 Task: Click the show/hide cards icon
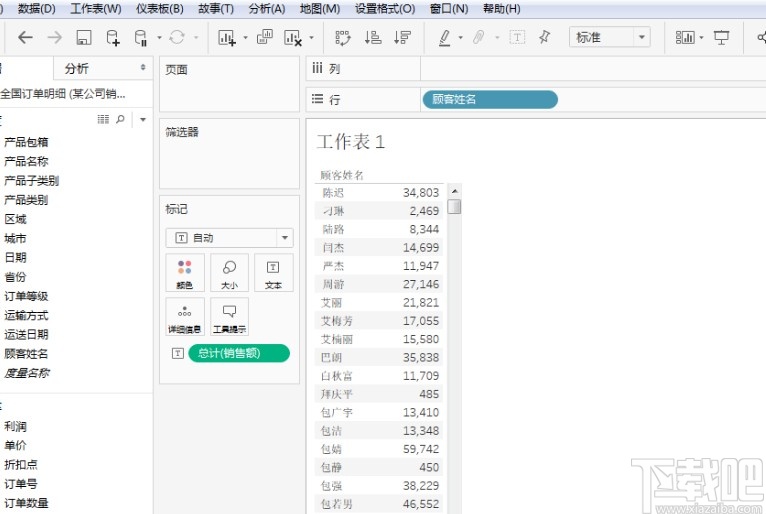(685, 37)
